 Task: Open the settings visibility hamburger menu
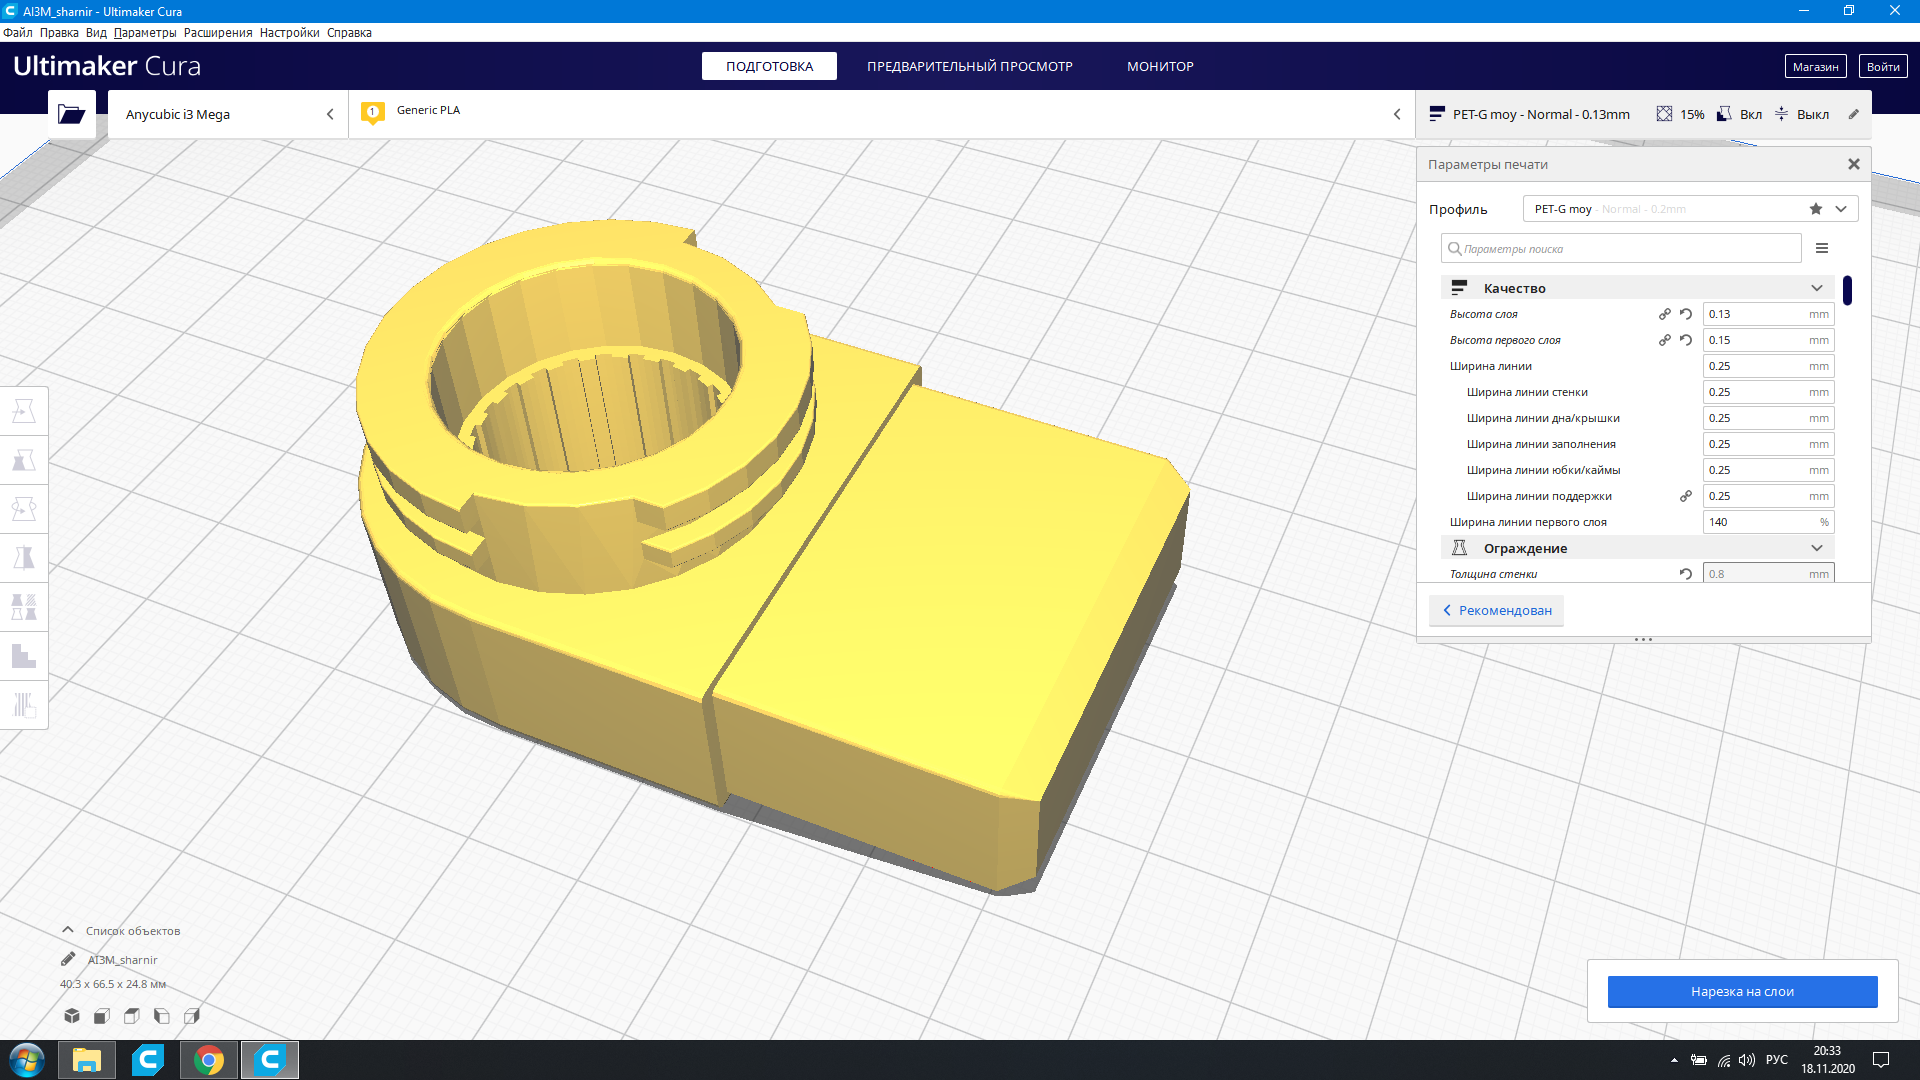tap(1822, 248)
